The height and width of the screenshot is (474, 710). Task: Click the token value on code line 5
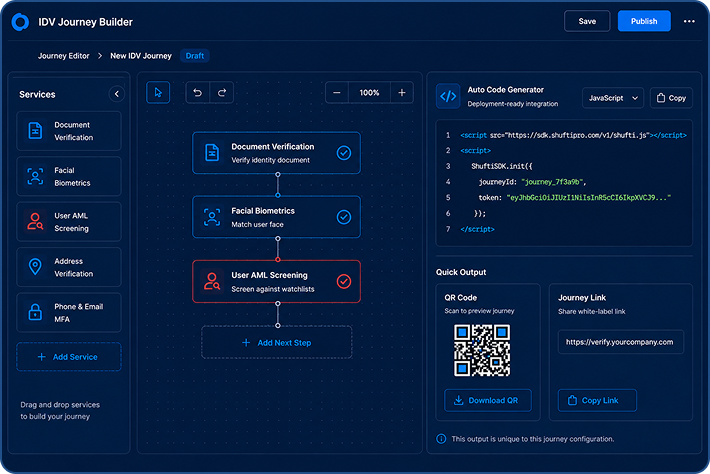point(589,197)
